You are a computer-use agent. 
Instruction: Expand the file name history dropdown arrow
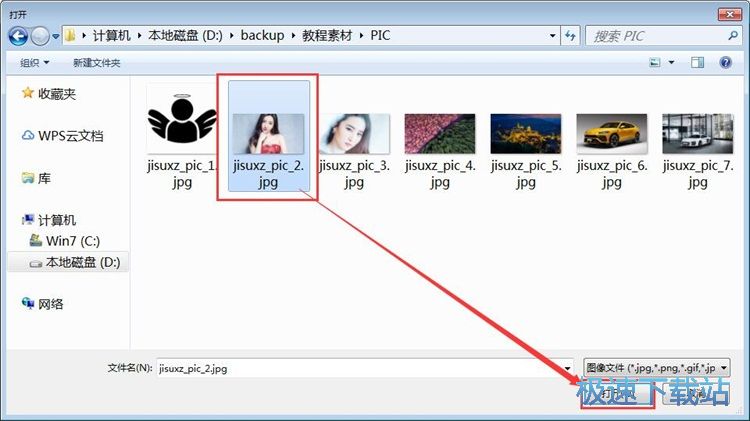[567, 368]
